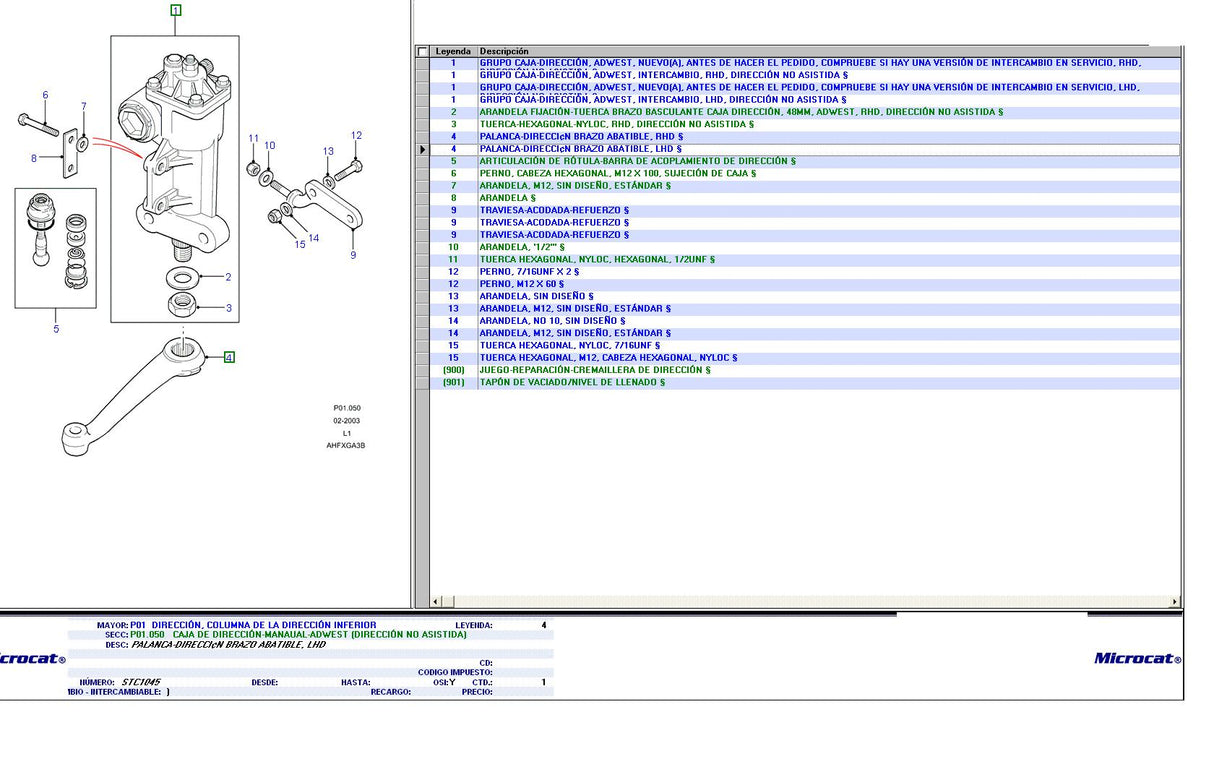Screen dimensions: 1214x759
Task: Select callout 3 beside the hex nut
Action: pos(228,308)
